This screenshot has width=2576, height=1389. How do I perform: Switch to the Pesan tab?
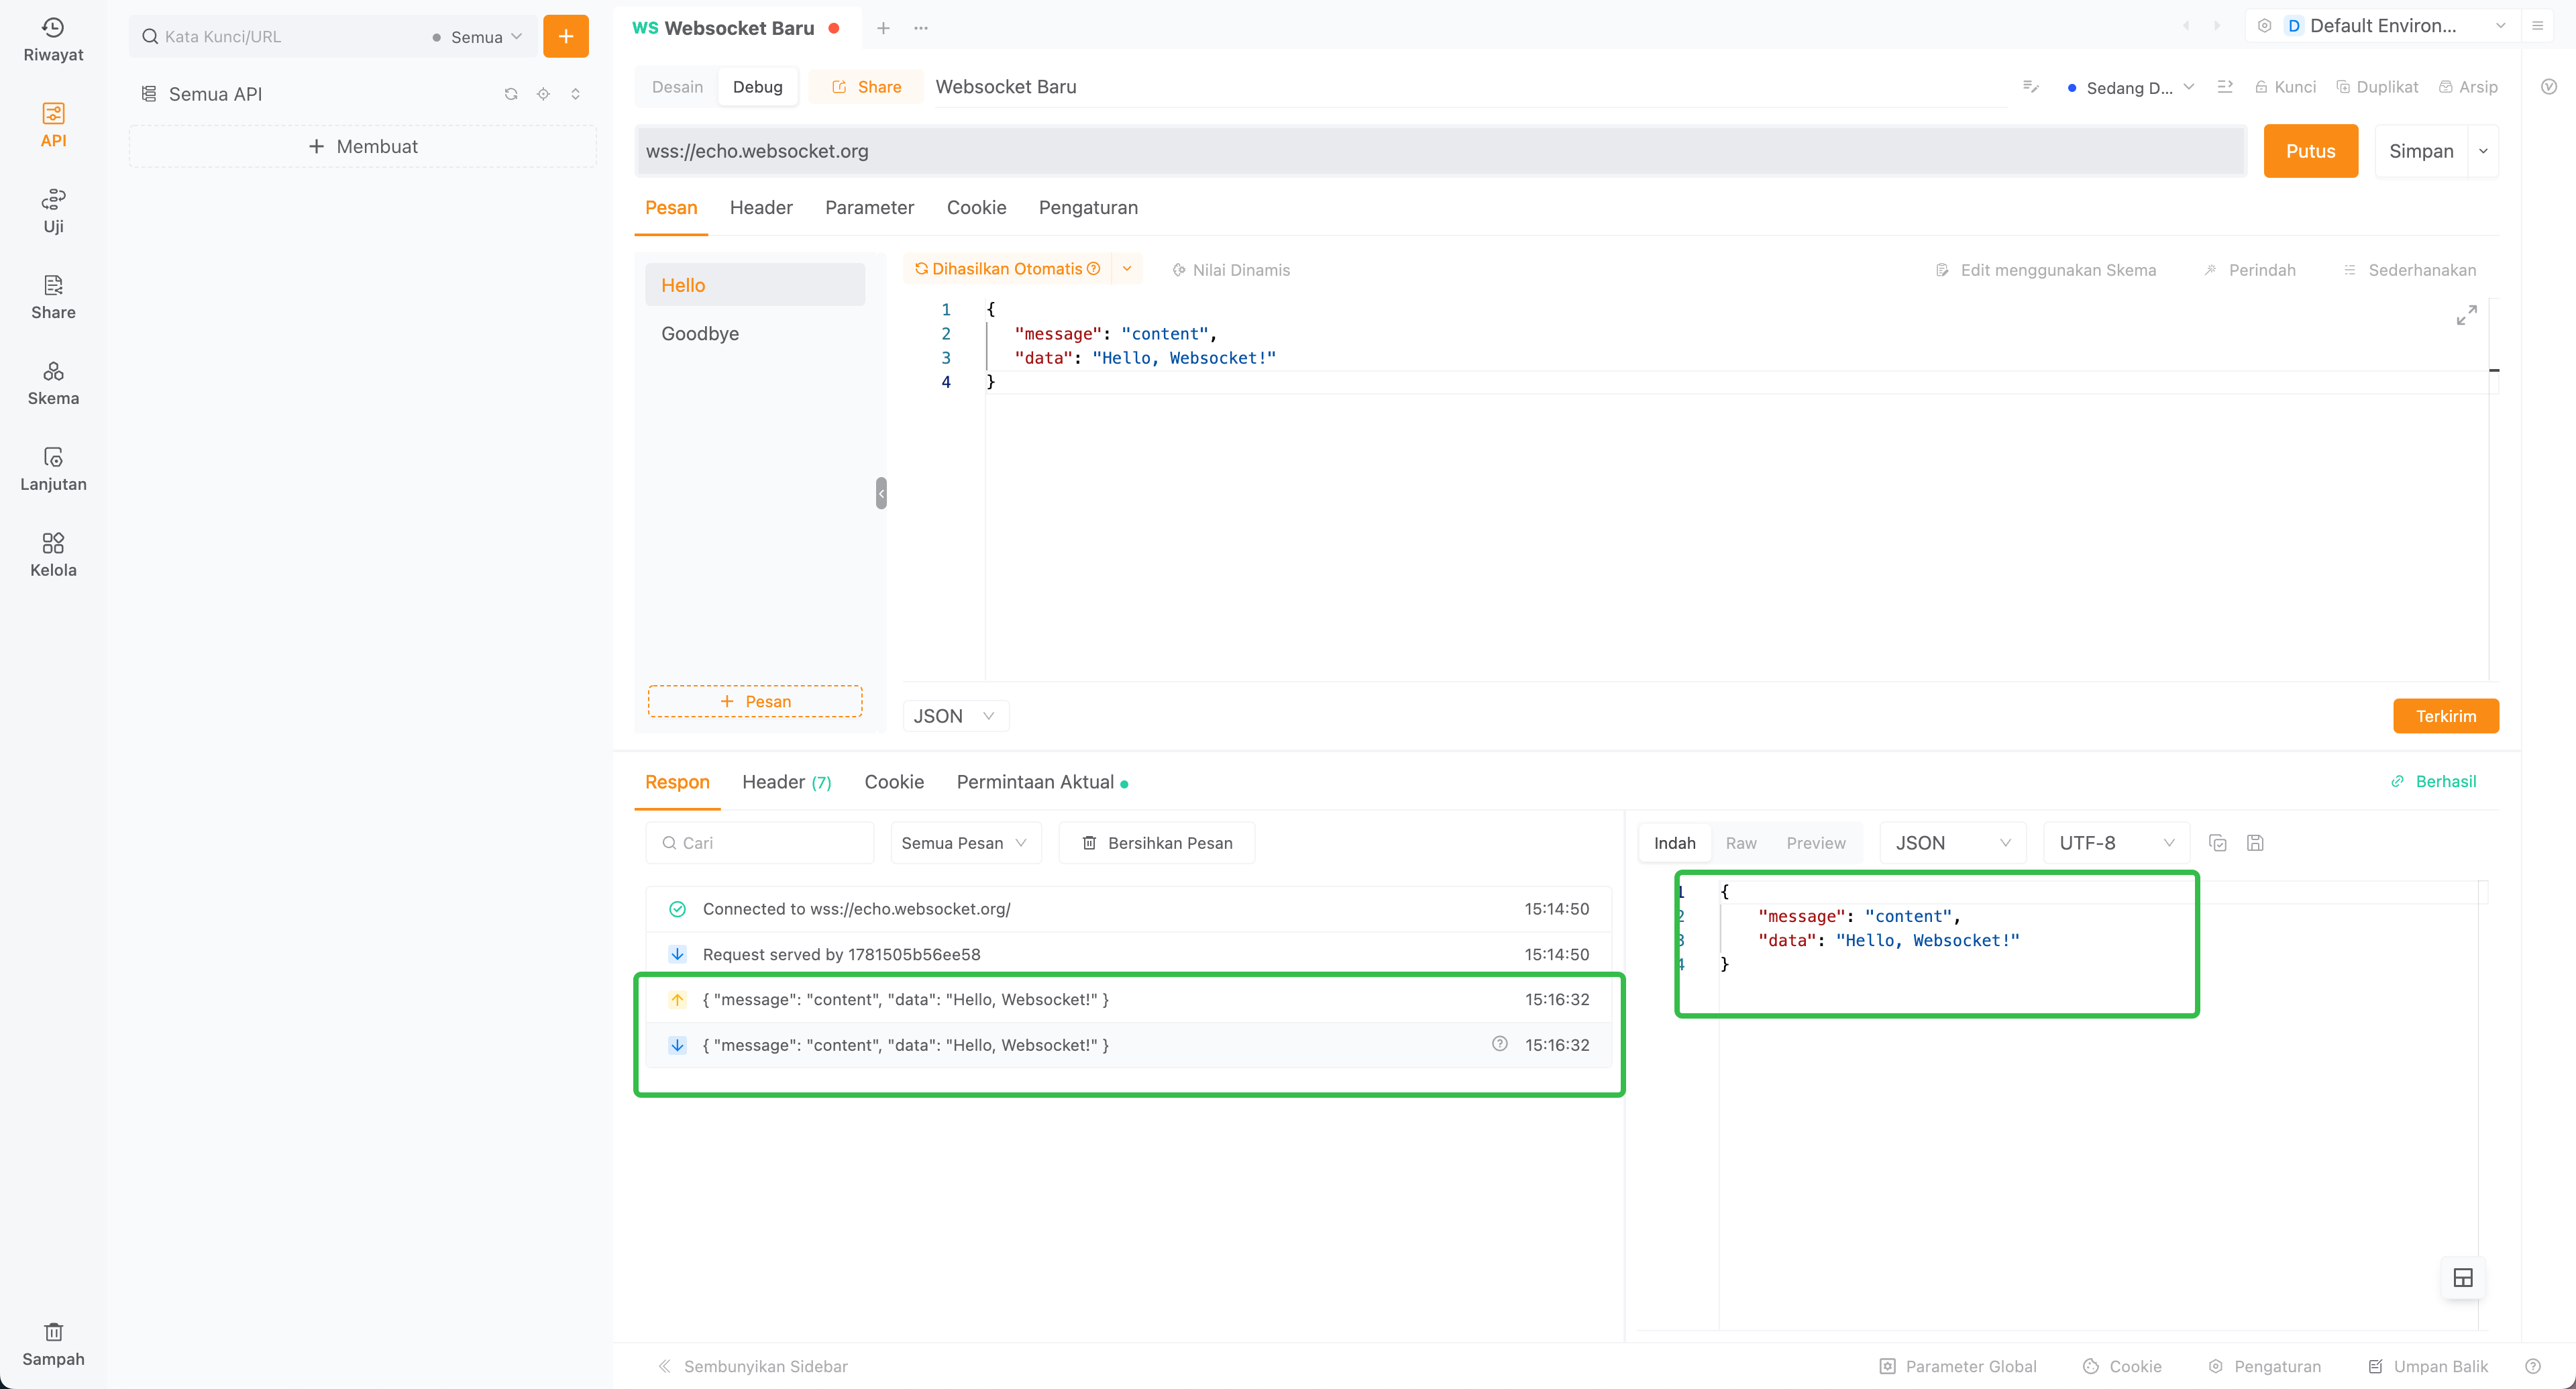671,208
